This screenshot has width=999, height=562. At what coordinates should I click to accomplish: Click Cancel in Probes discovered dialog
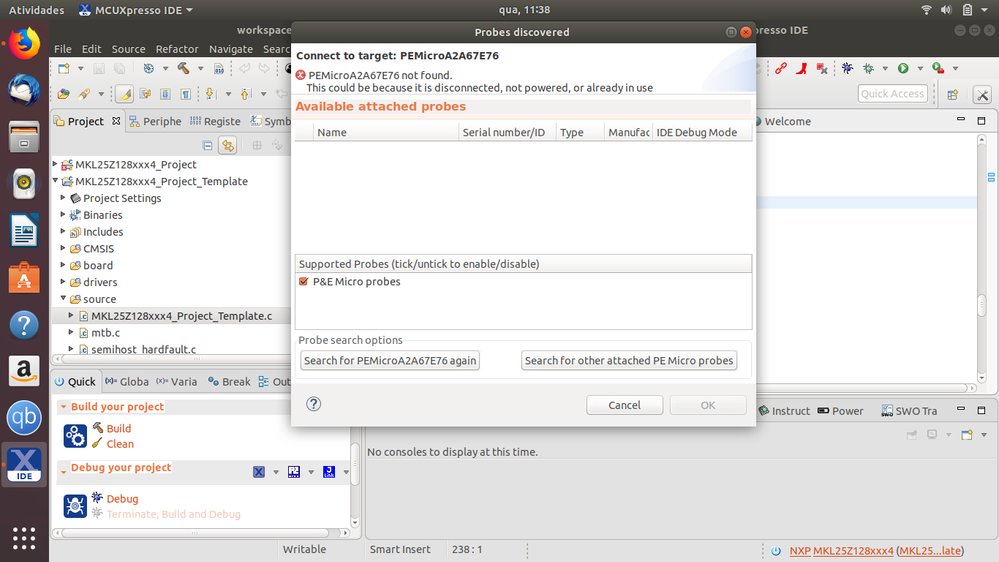point(624,405)
